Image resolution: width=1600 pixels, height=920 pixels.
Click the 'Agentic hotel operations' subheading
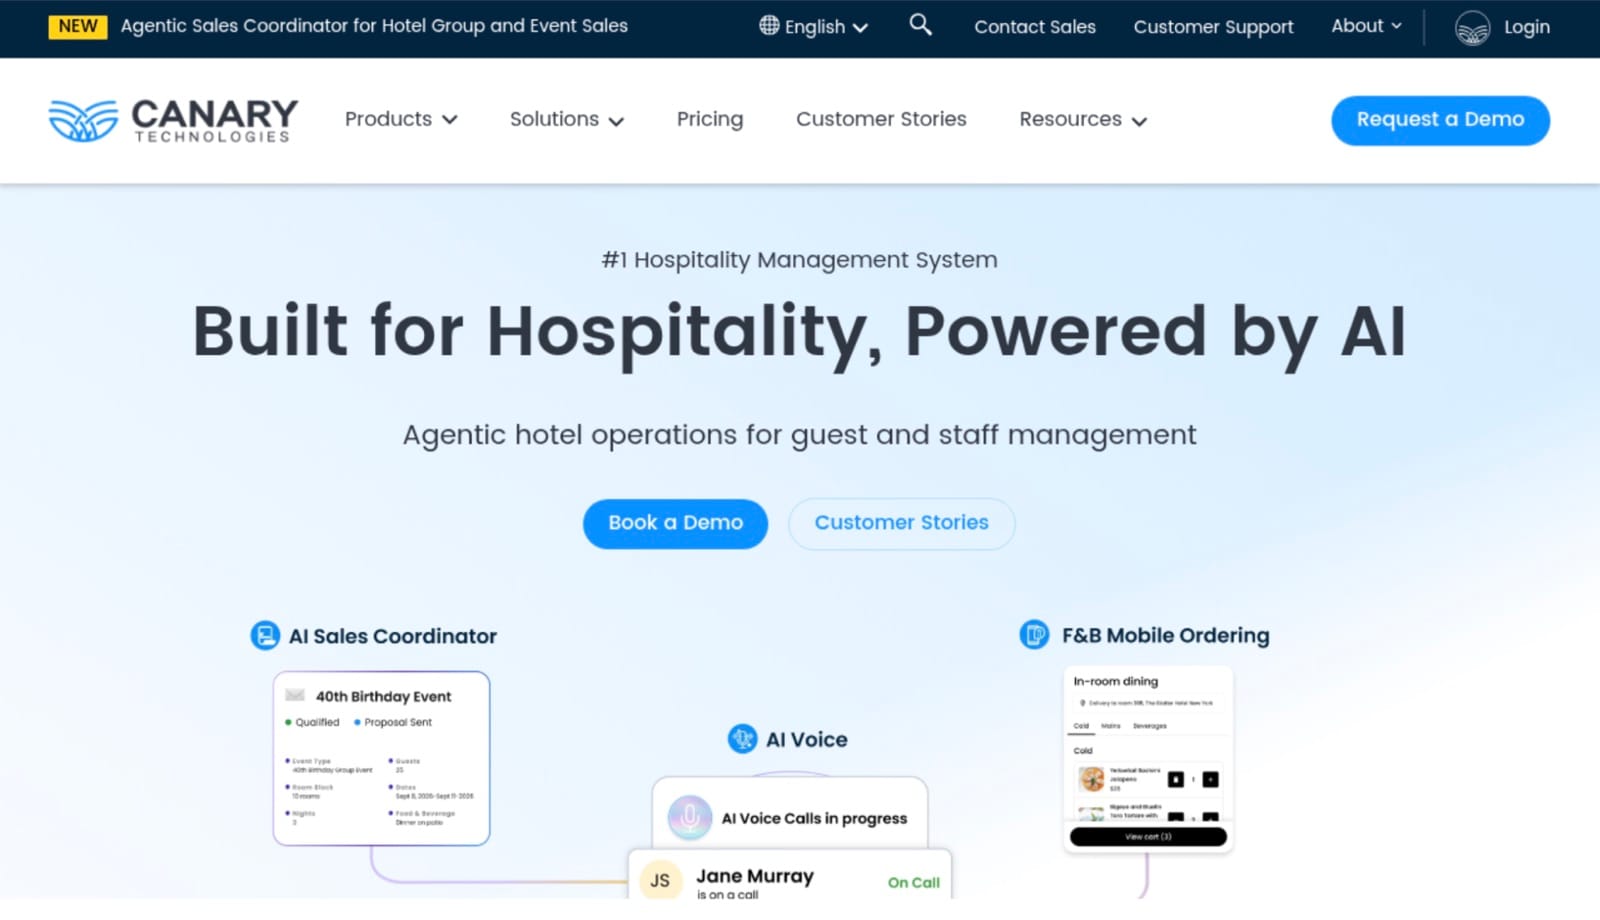799,435
